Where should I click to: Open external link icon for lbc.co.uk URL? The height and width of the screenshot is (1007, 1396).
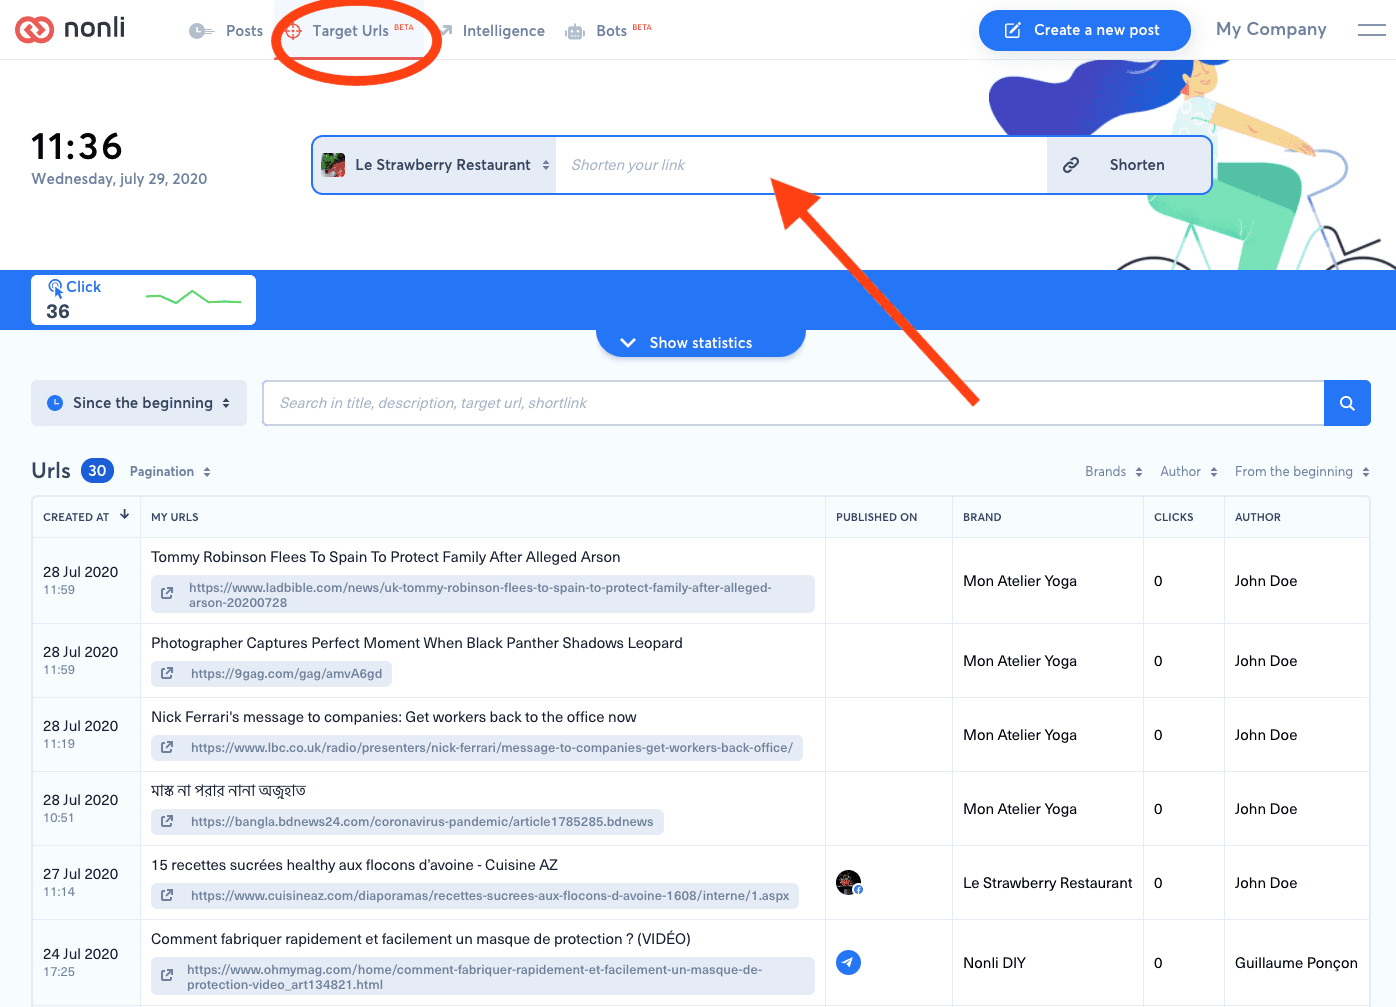[x=167, y=748]
